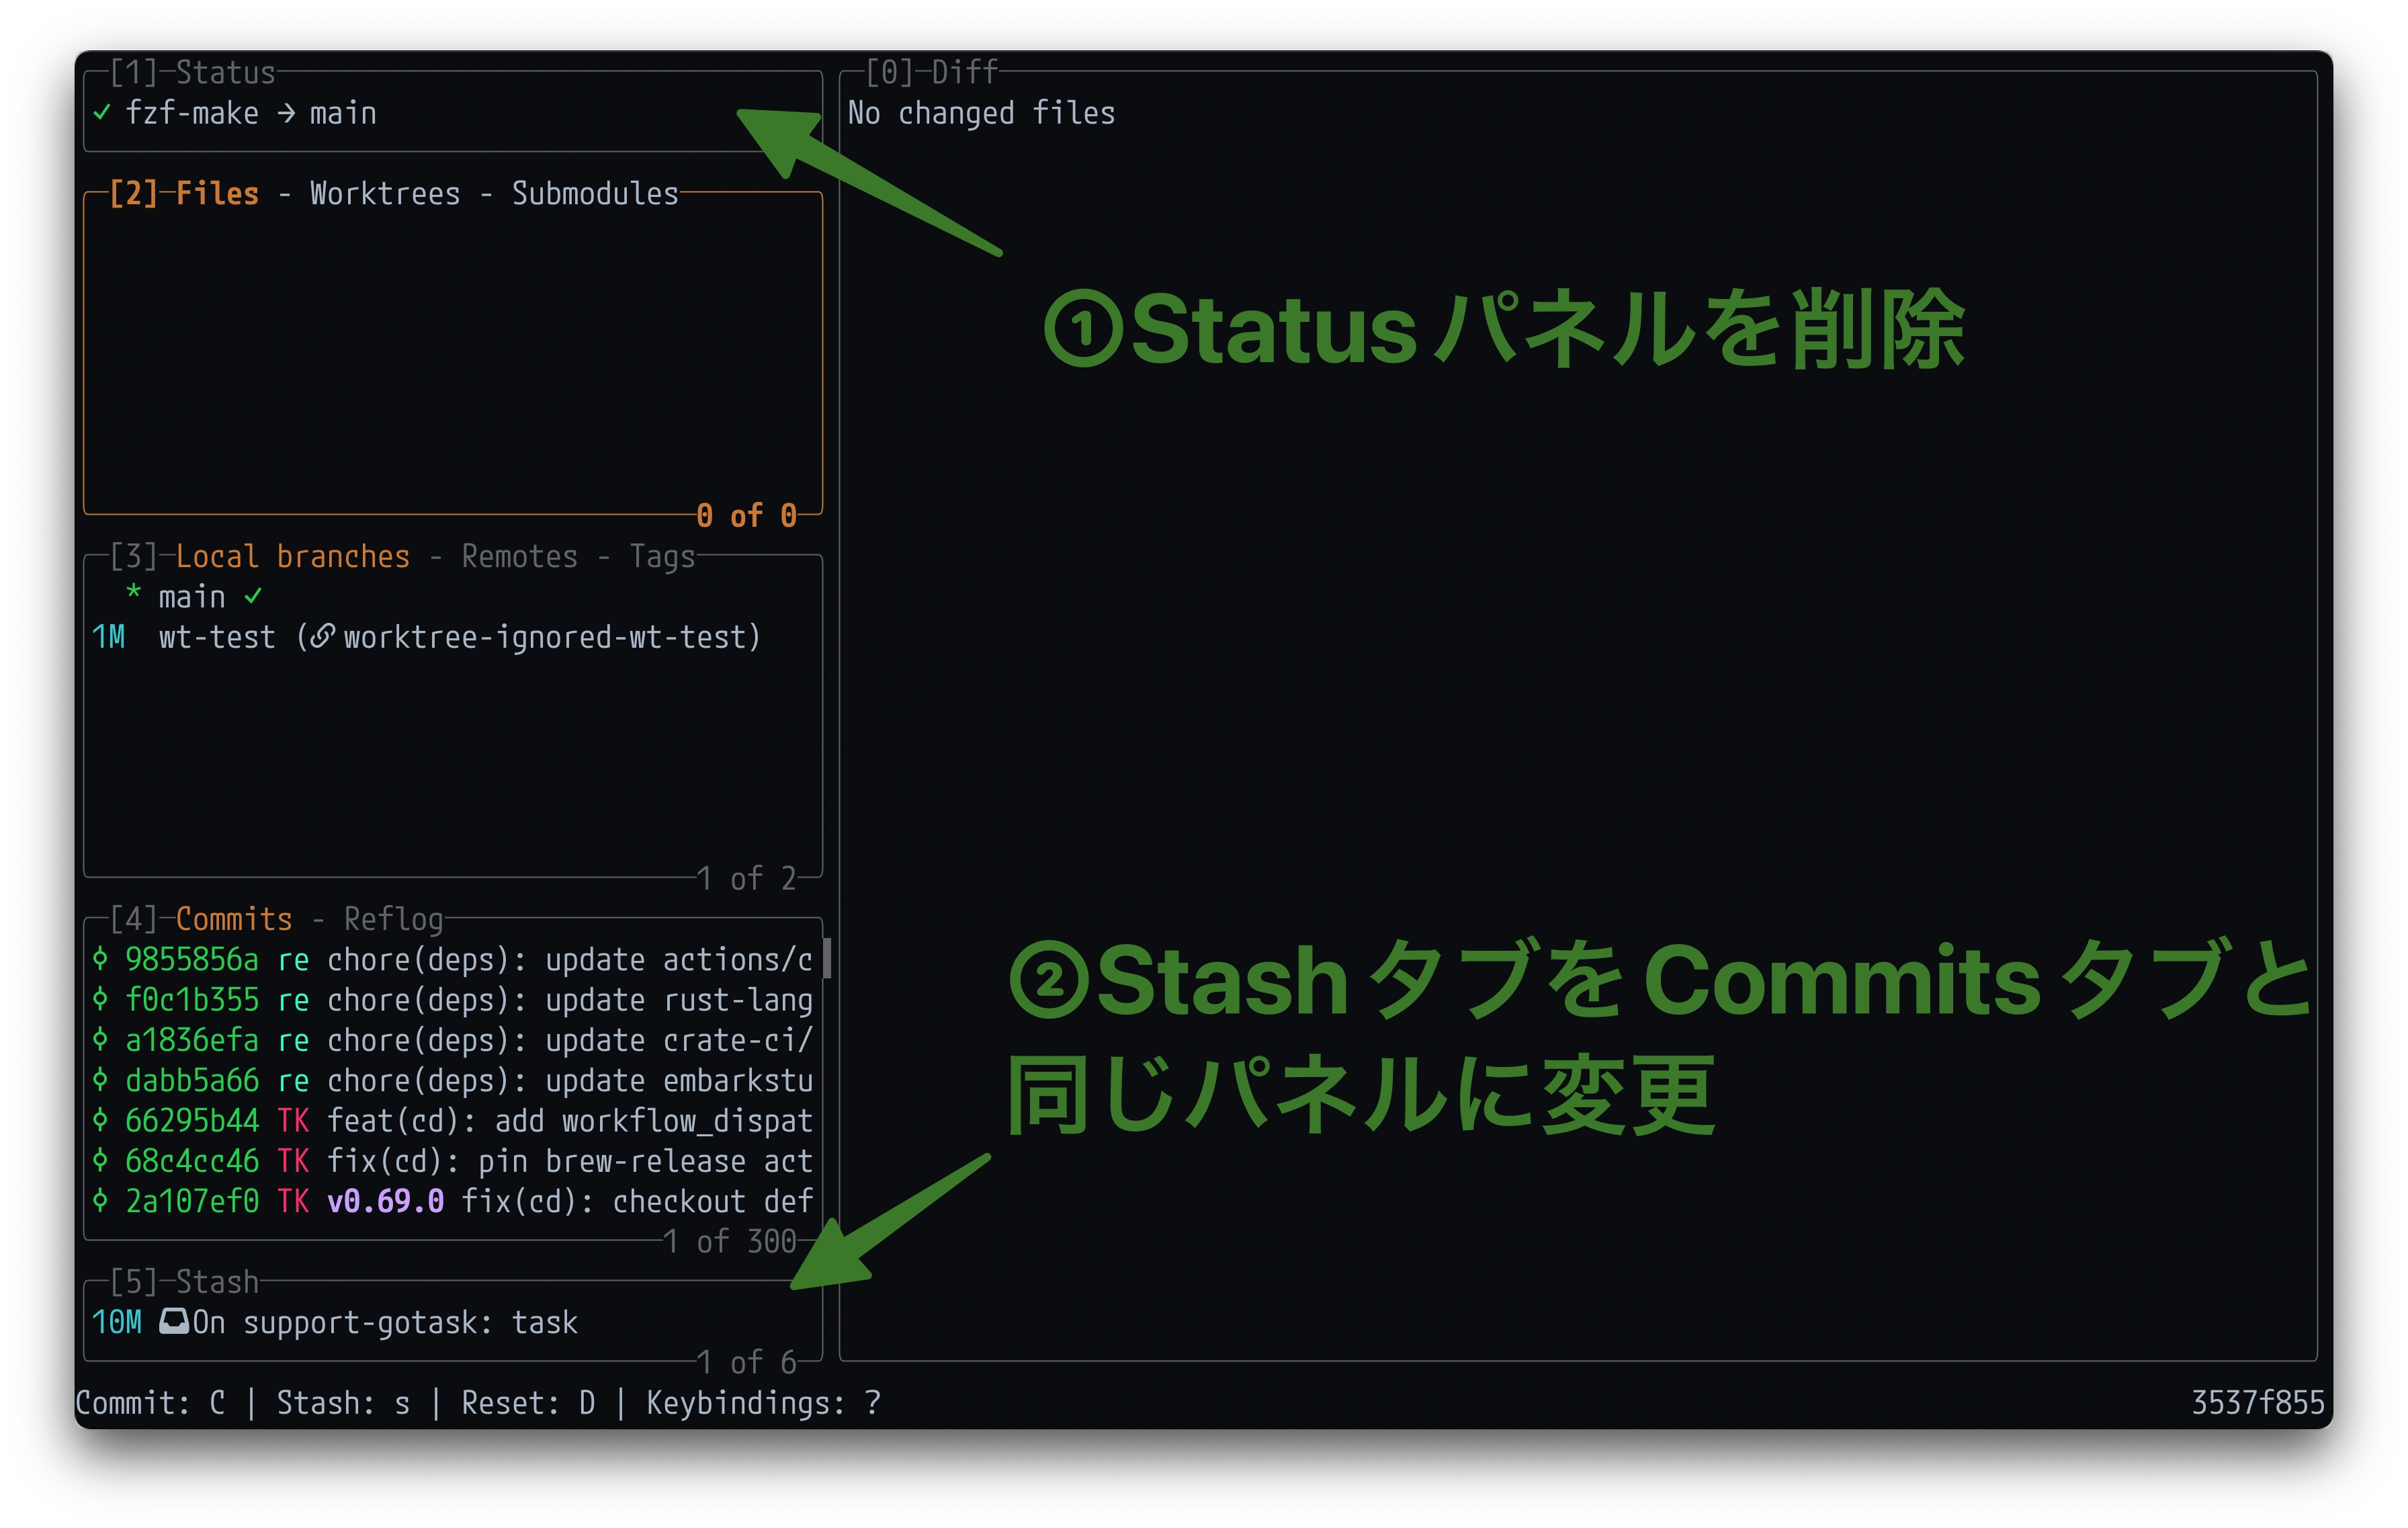Image resolution: width=2408 pixels, height=1528 pixels.
Task: Click the commit node icon of 66295b44
Action: [100, 1120]
